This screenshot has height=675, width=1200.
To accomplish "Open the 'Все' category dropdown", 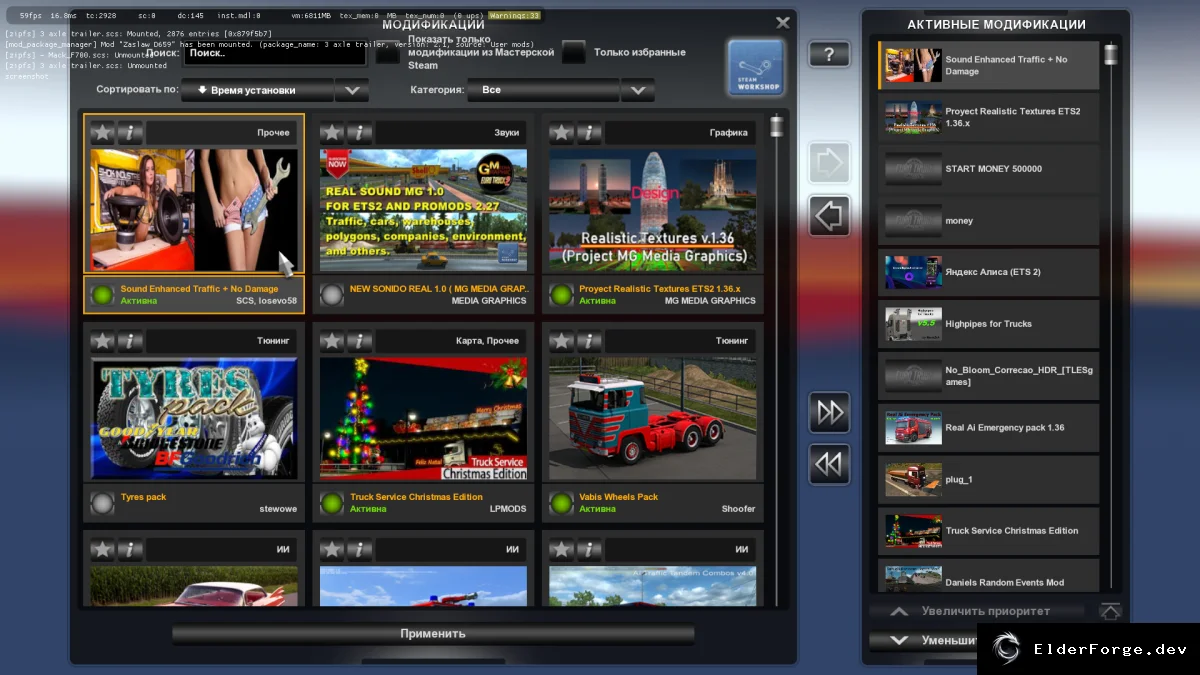I will point(563,90).
